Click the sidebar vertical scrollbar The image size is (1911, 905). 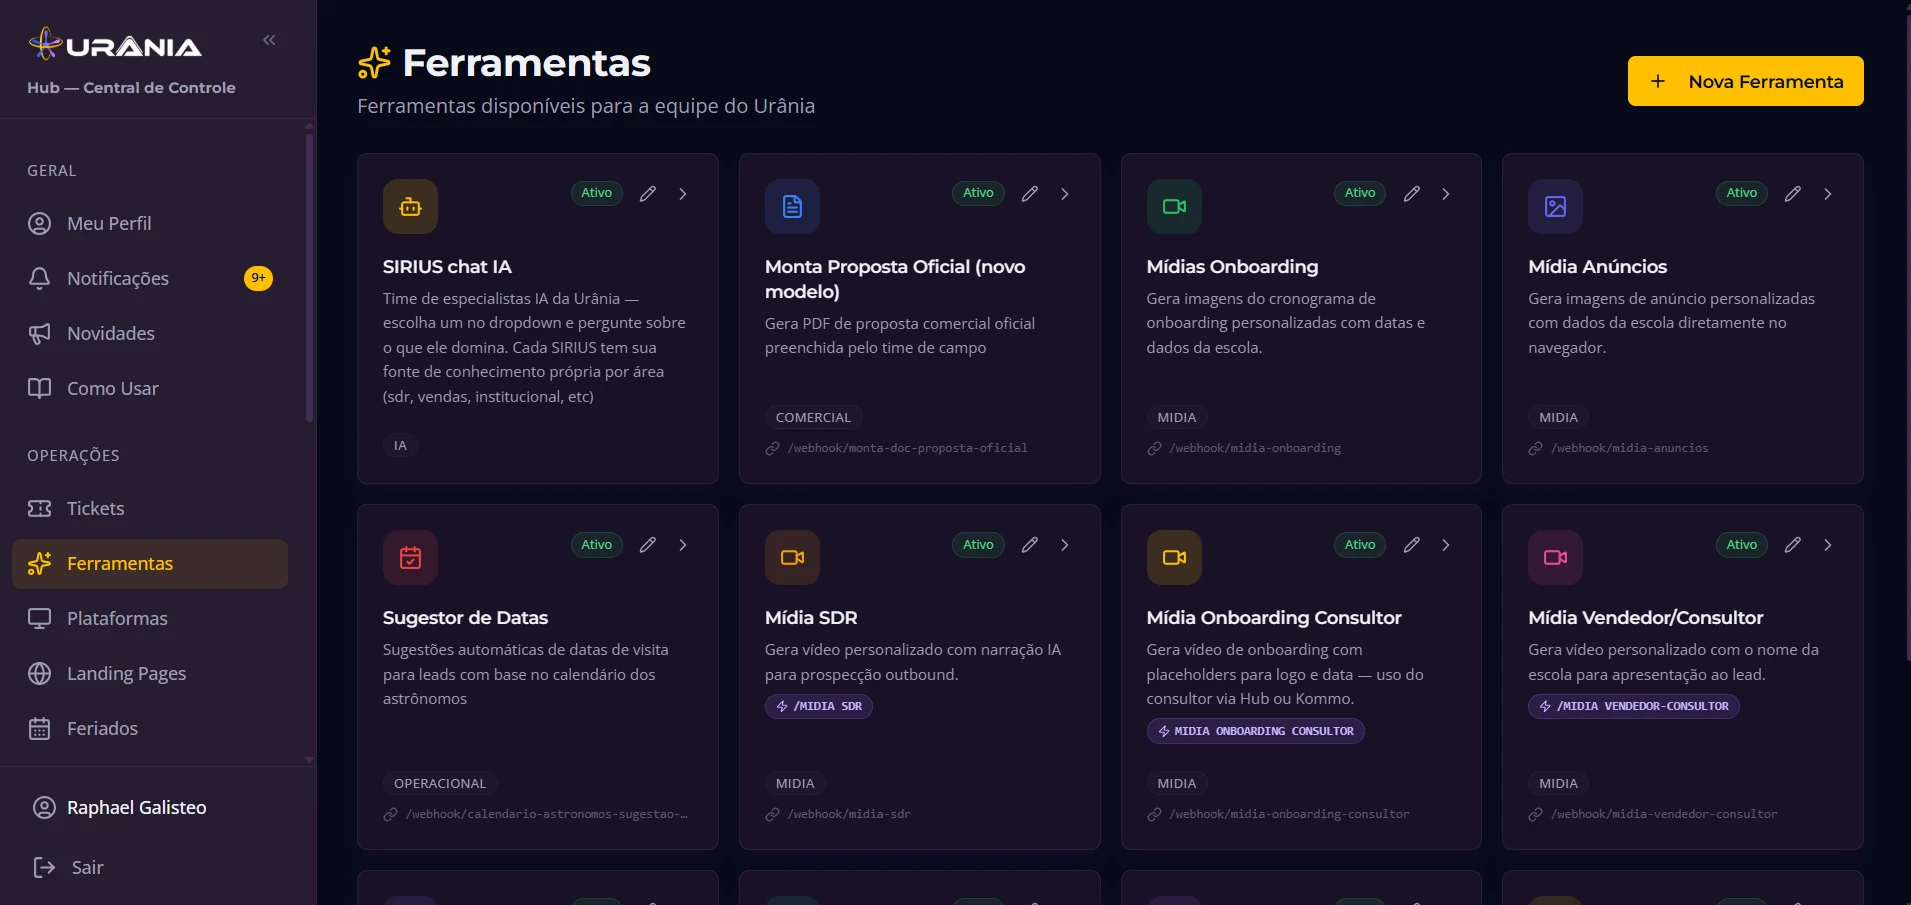coord(309,277)
